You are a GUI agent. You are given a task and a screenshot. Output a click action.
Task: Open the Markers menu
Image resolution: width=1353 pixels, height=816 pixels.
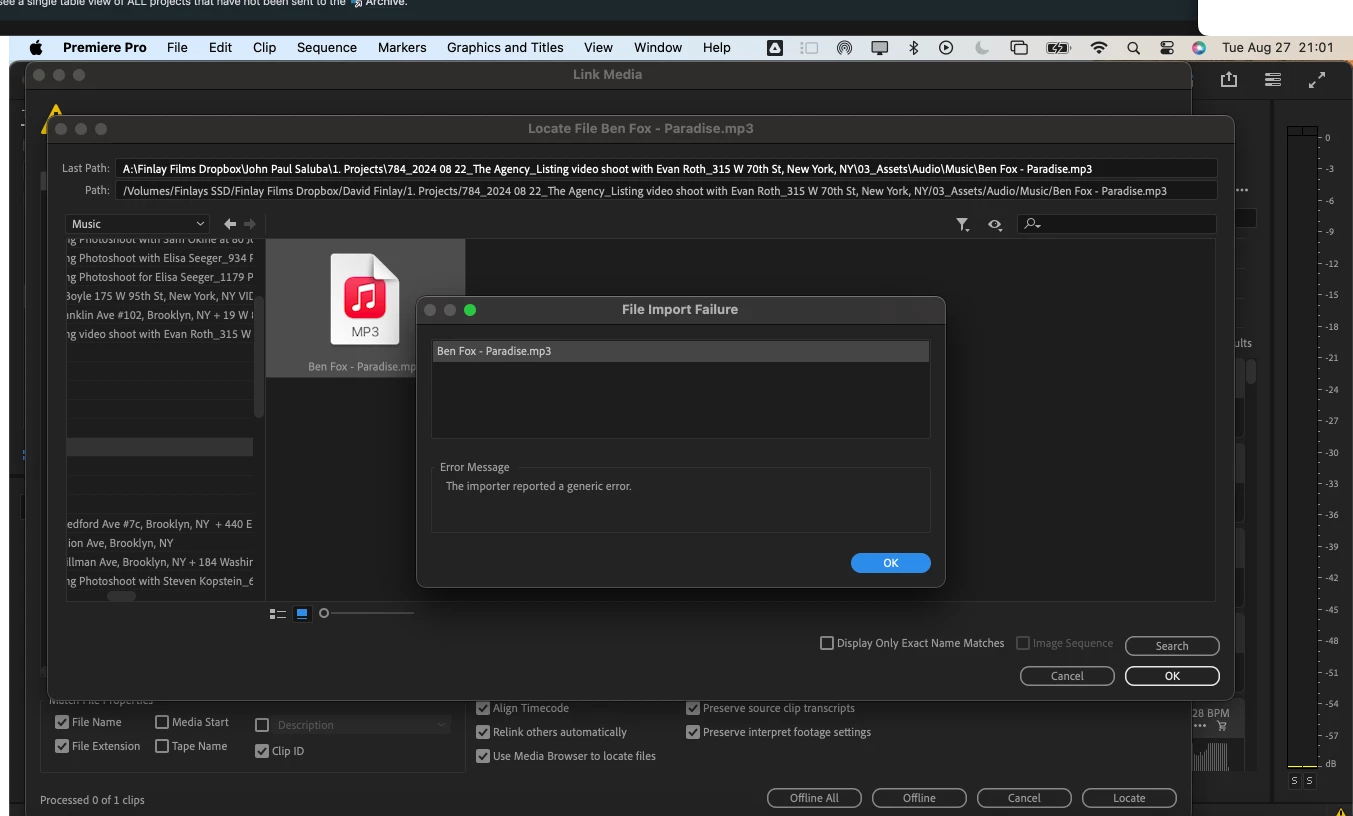coord(402,47)
